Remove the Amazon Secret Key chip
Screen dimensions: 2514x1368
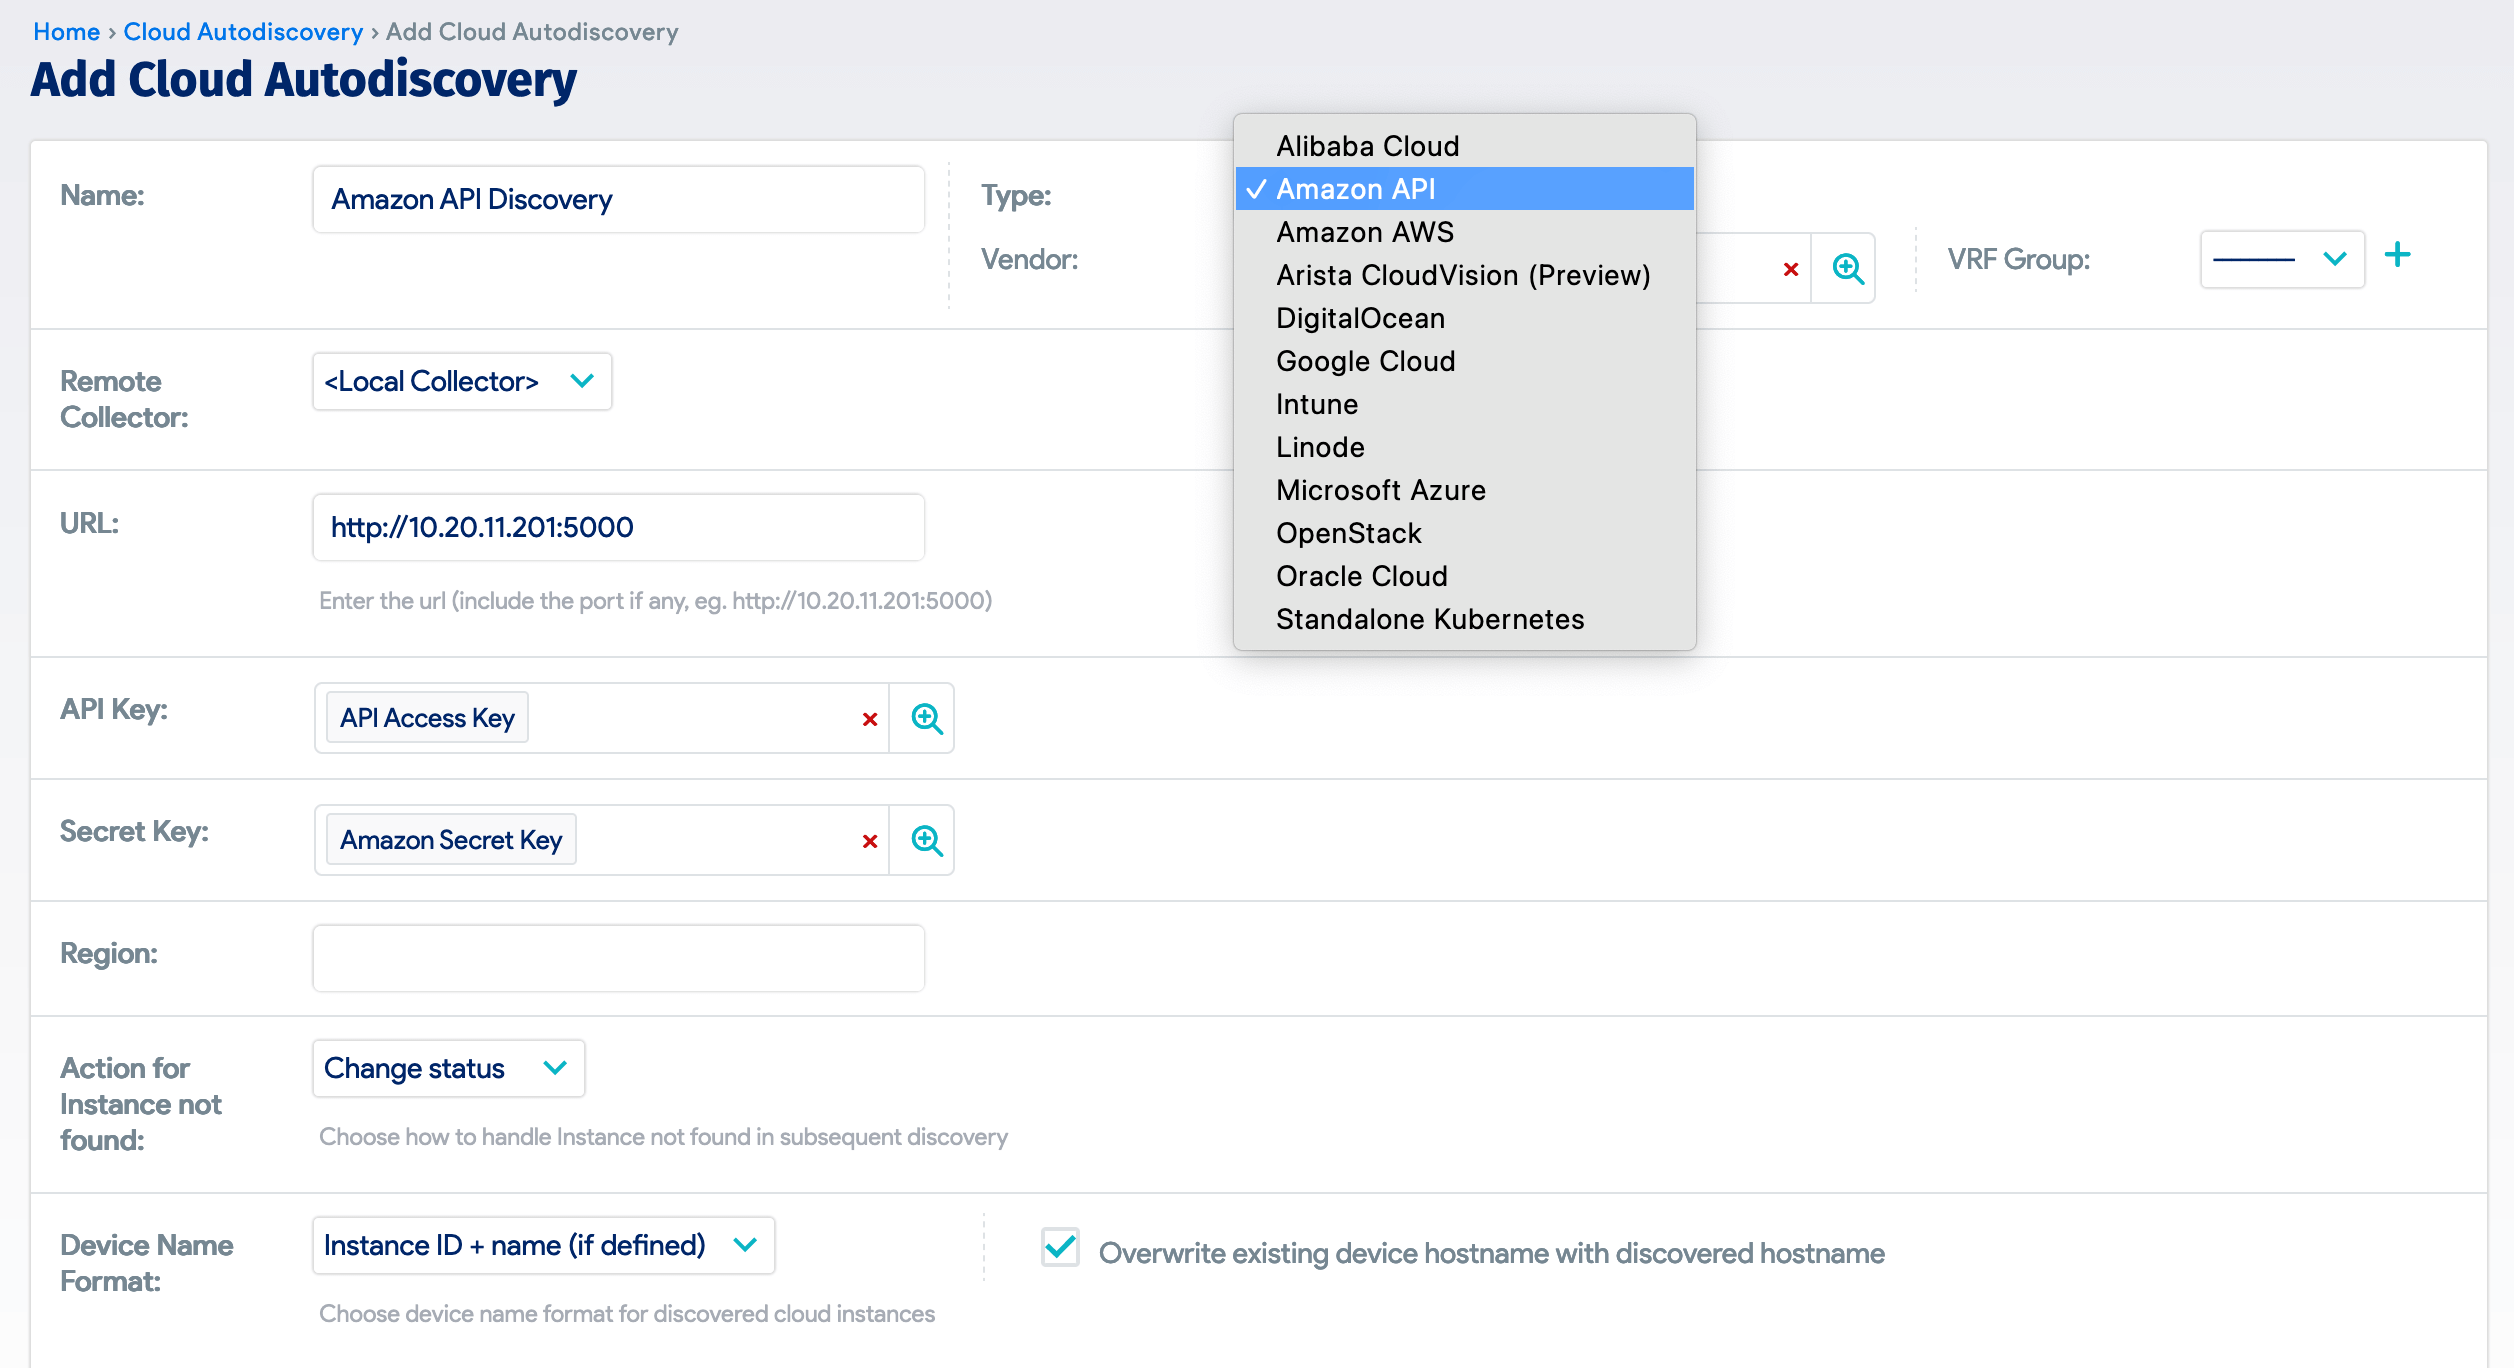[869, 840]
